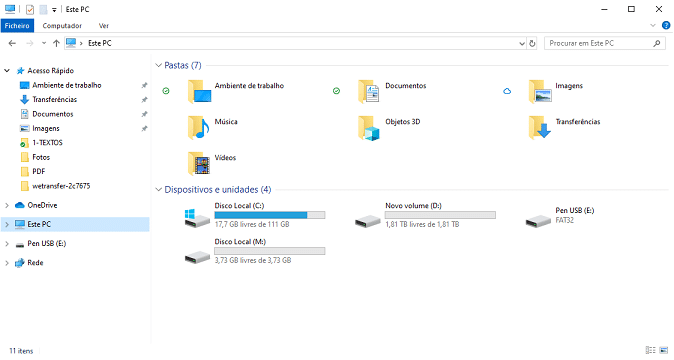Screen dimensions: 674x360
Task: Open the Objetos 3D folder icon
Action: 369,128
